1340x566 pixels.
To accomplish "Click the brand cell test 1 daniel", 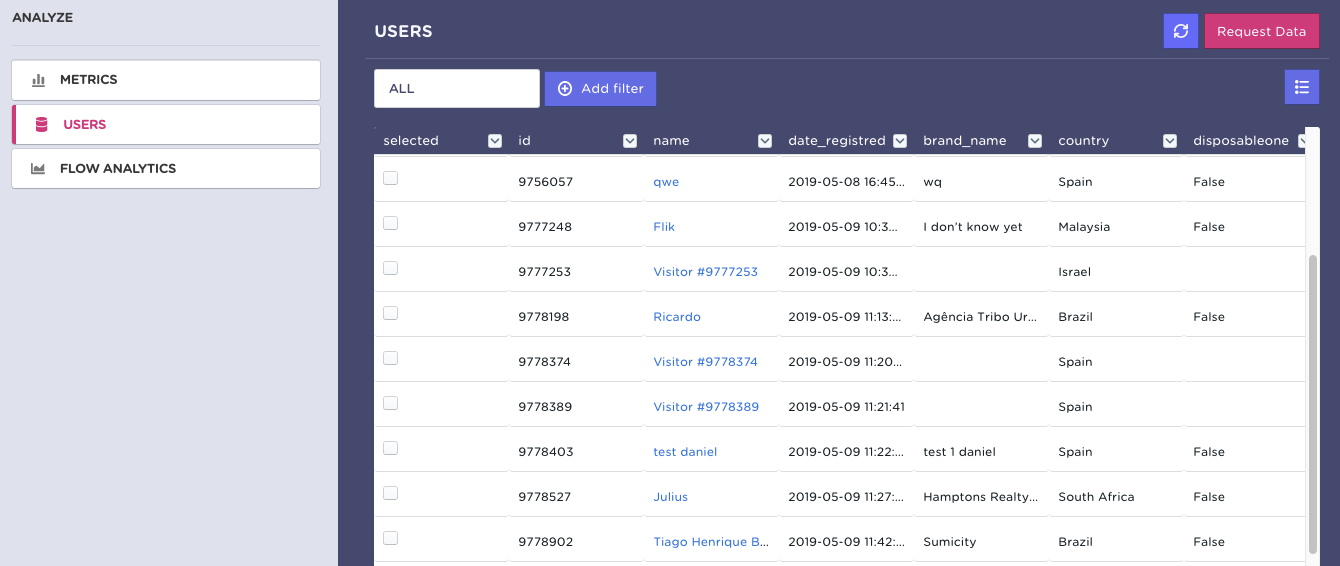I will (959, 452).
